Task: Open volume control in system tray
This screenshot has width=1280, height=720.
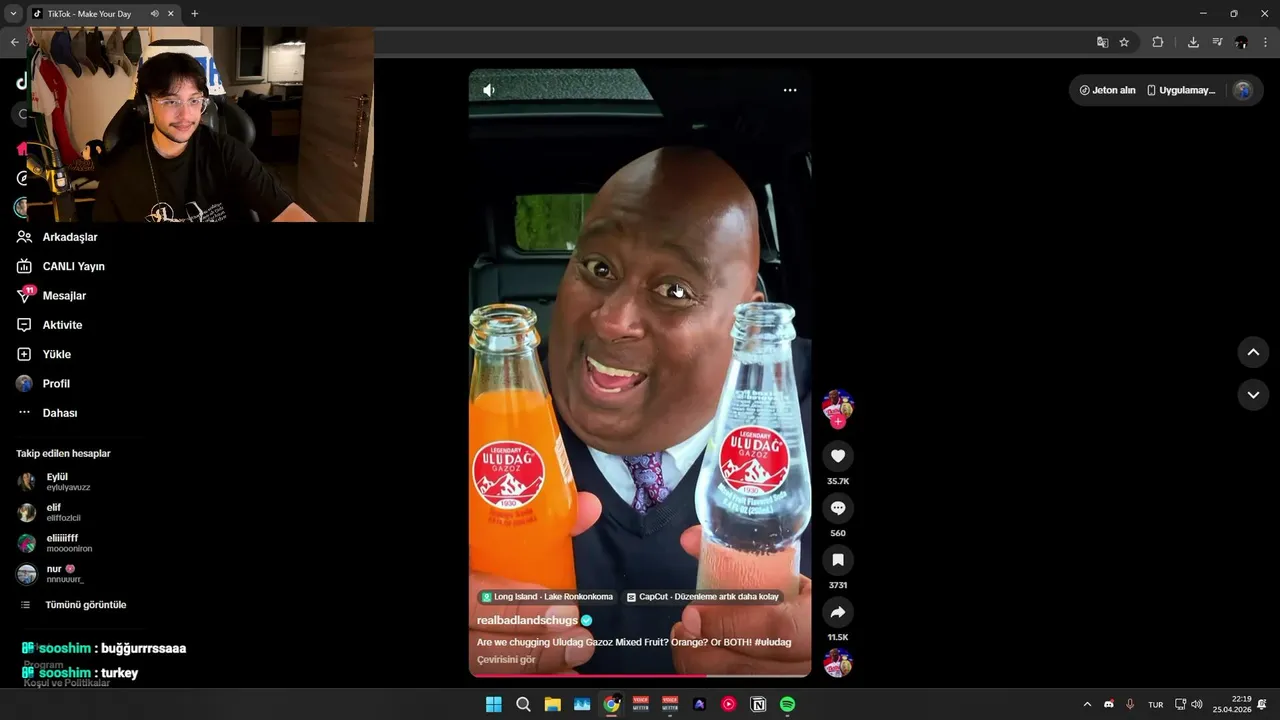Action: (1197, 705)
